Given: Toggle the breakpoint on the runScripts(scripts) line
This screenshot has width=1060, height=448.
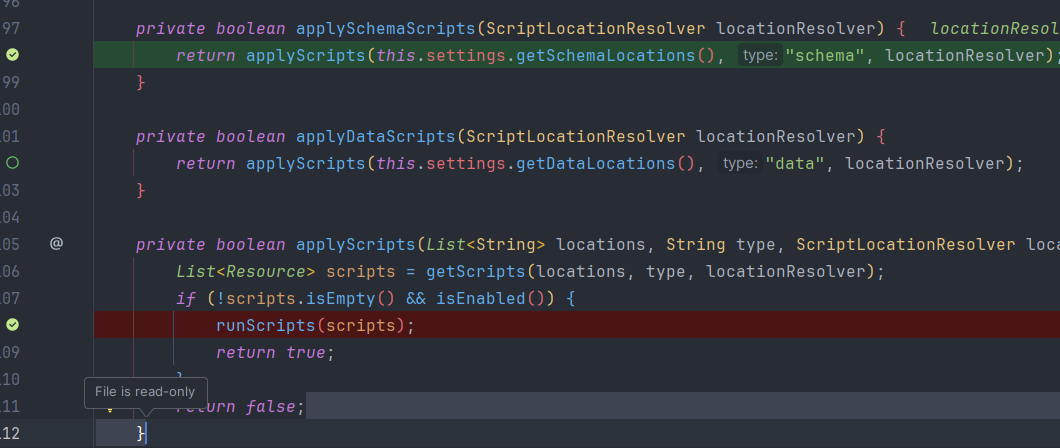Looking at the screenshot, I should 12,325.
